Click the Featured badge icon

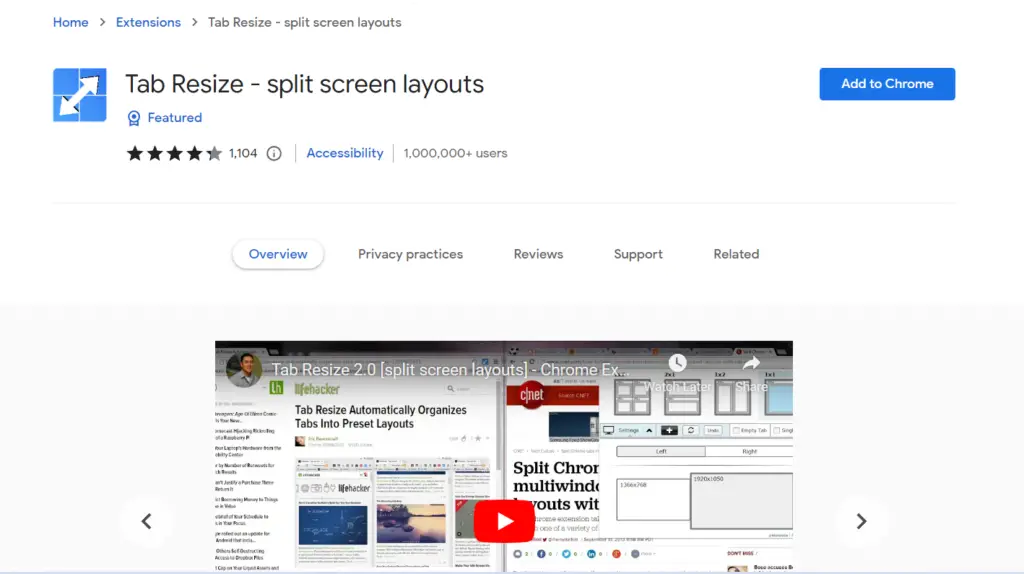coord(134,118)
